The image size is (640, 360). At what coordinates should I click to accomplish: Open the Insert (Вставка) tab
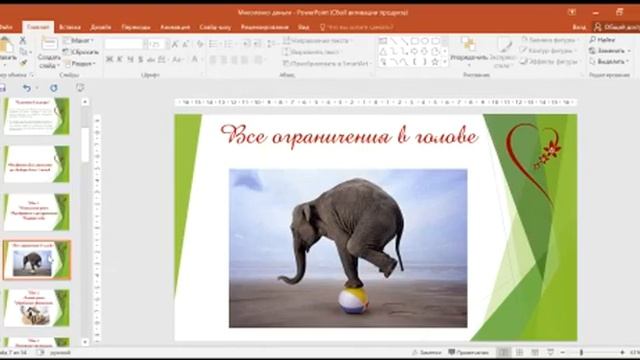(70, 27)
